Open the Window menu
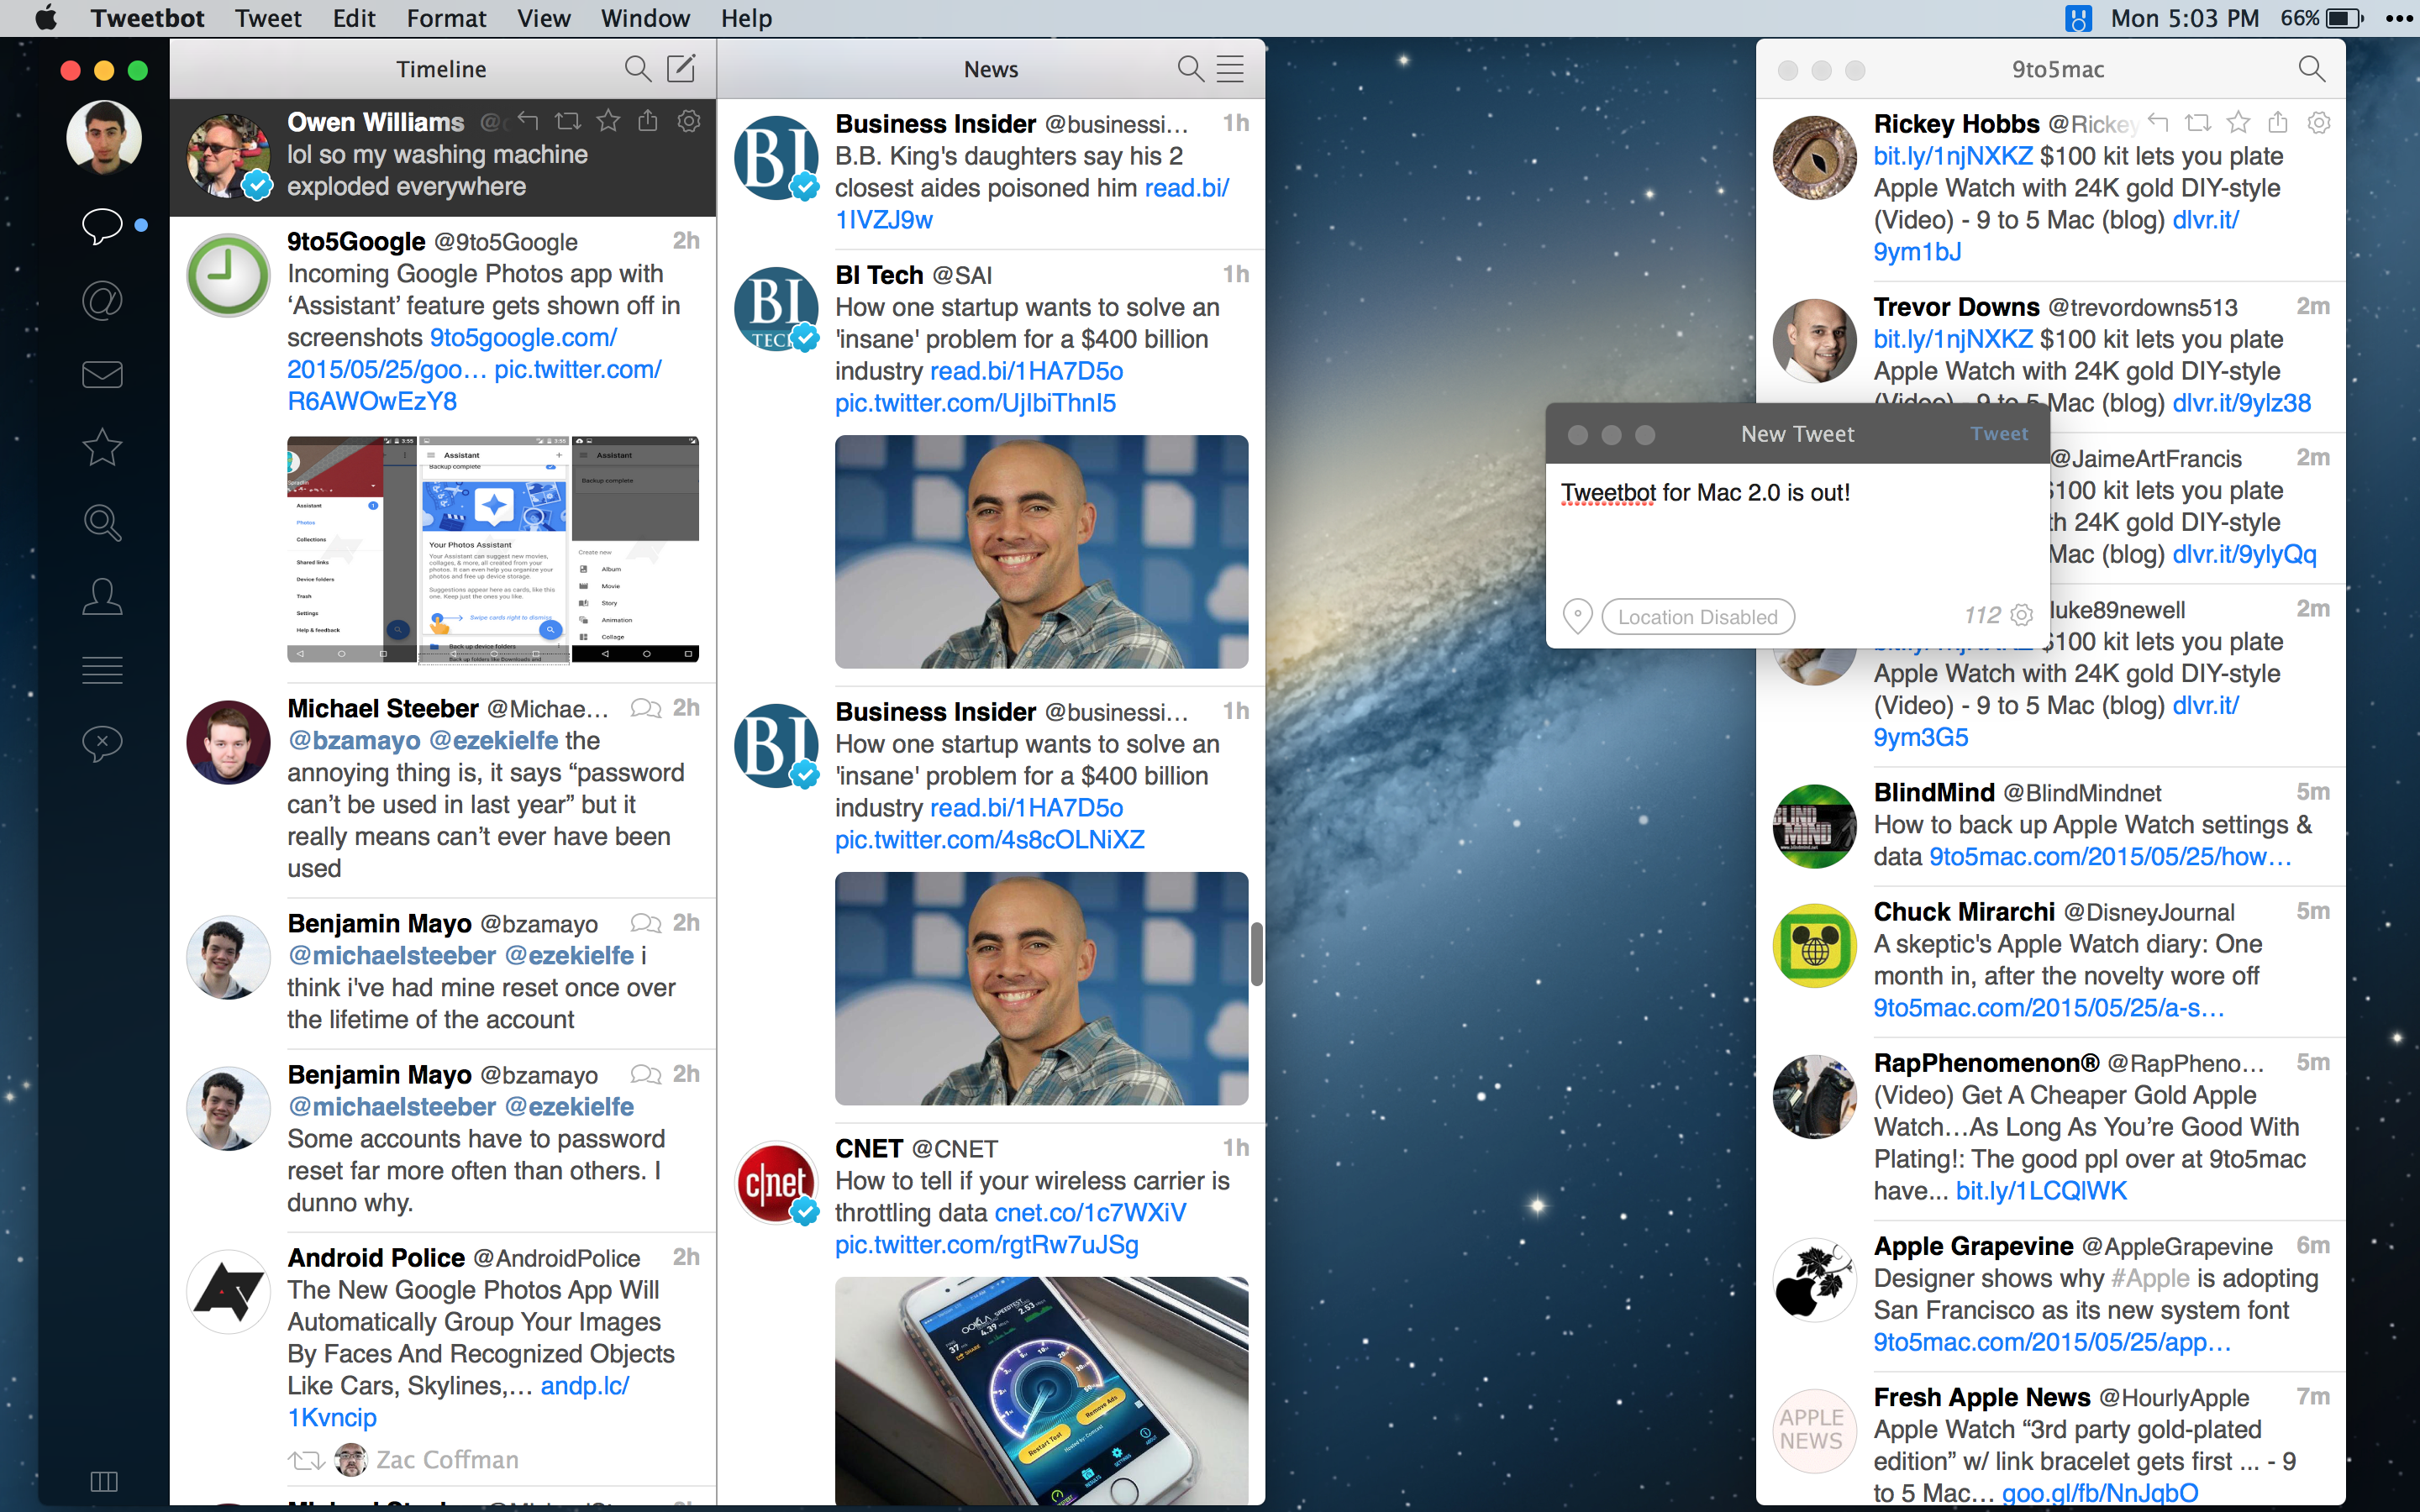Screen dimensions: 2420x1512 [x=645, y=18]
